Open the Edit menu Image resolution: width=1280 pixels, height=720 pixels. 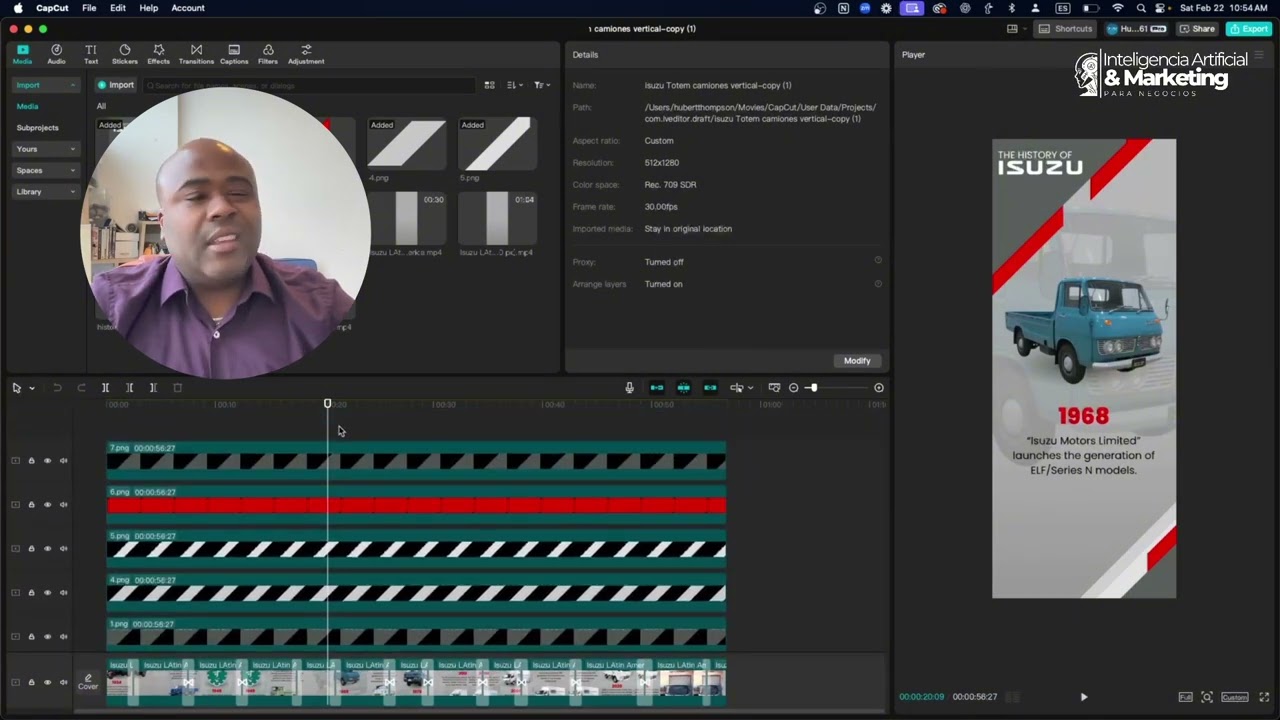point(118,8)
